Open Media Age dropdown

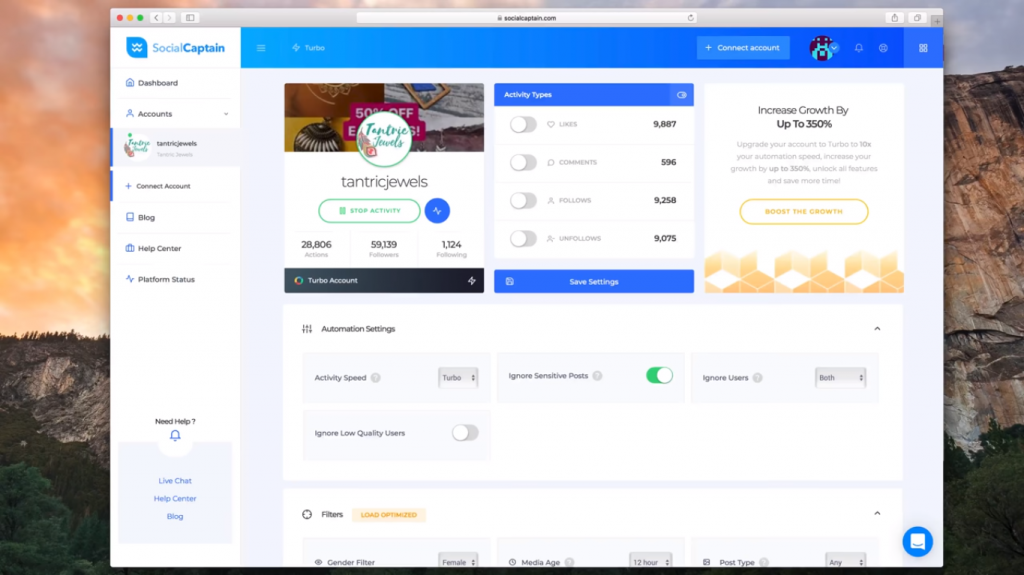(x=650, y=561)
